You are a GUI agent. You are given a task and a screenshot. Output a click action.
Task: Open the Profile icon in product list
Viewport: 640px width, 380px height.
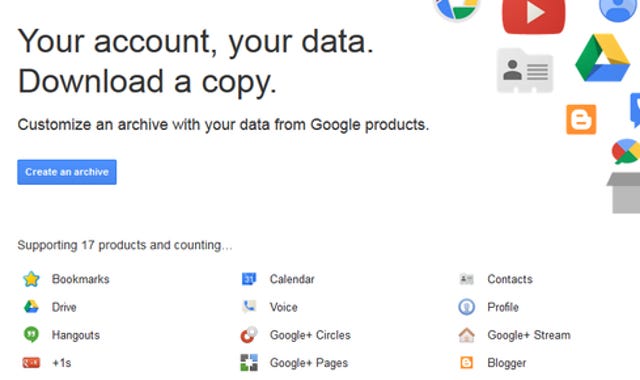[x=467, y=307]
